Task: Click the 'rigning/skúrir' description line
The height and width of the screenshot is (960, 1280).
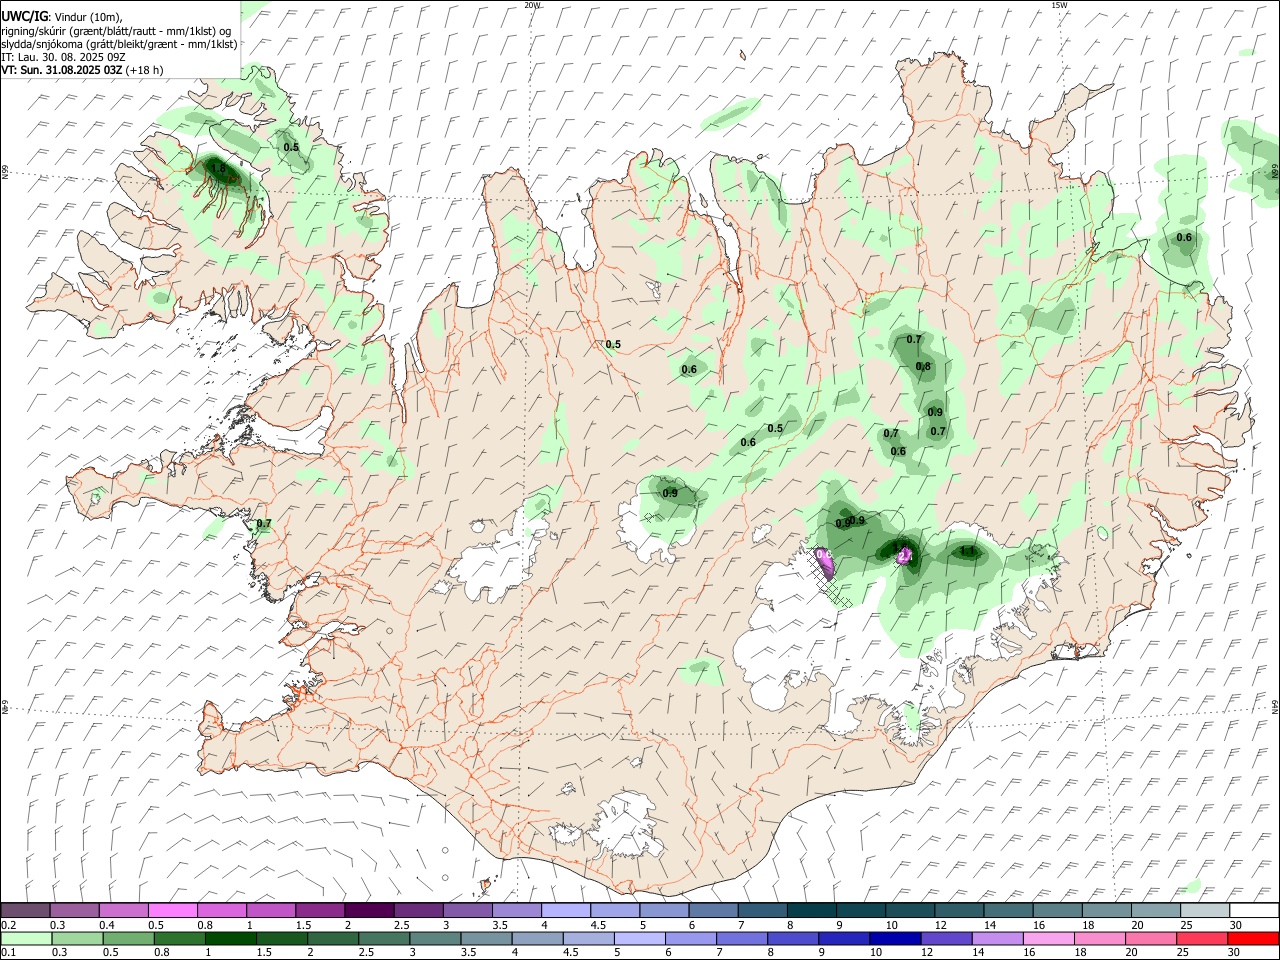Action: [116, 31]
